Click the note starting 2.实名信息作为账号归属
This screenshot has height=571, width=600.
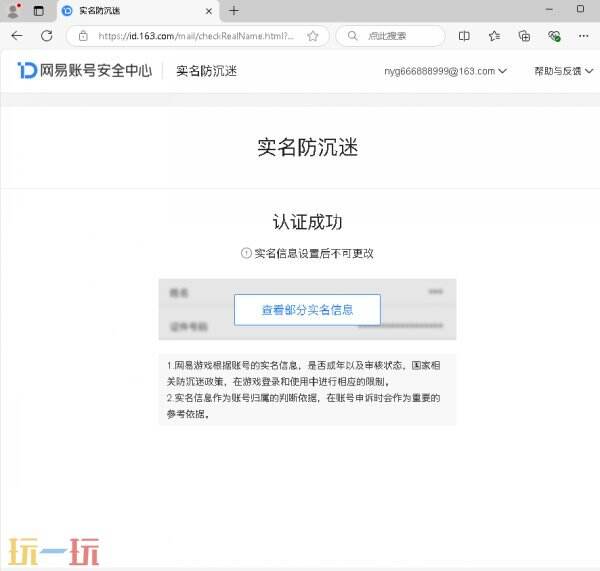(303, 406)
